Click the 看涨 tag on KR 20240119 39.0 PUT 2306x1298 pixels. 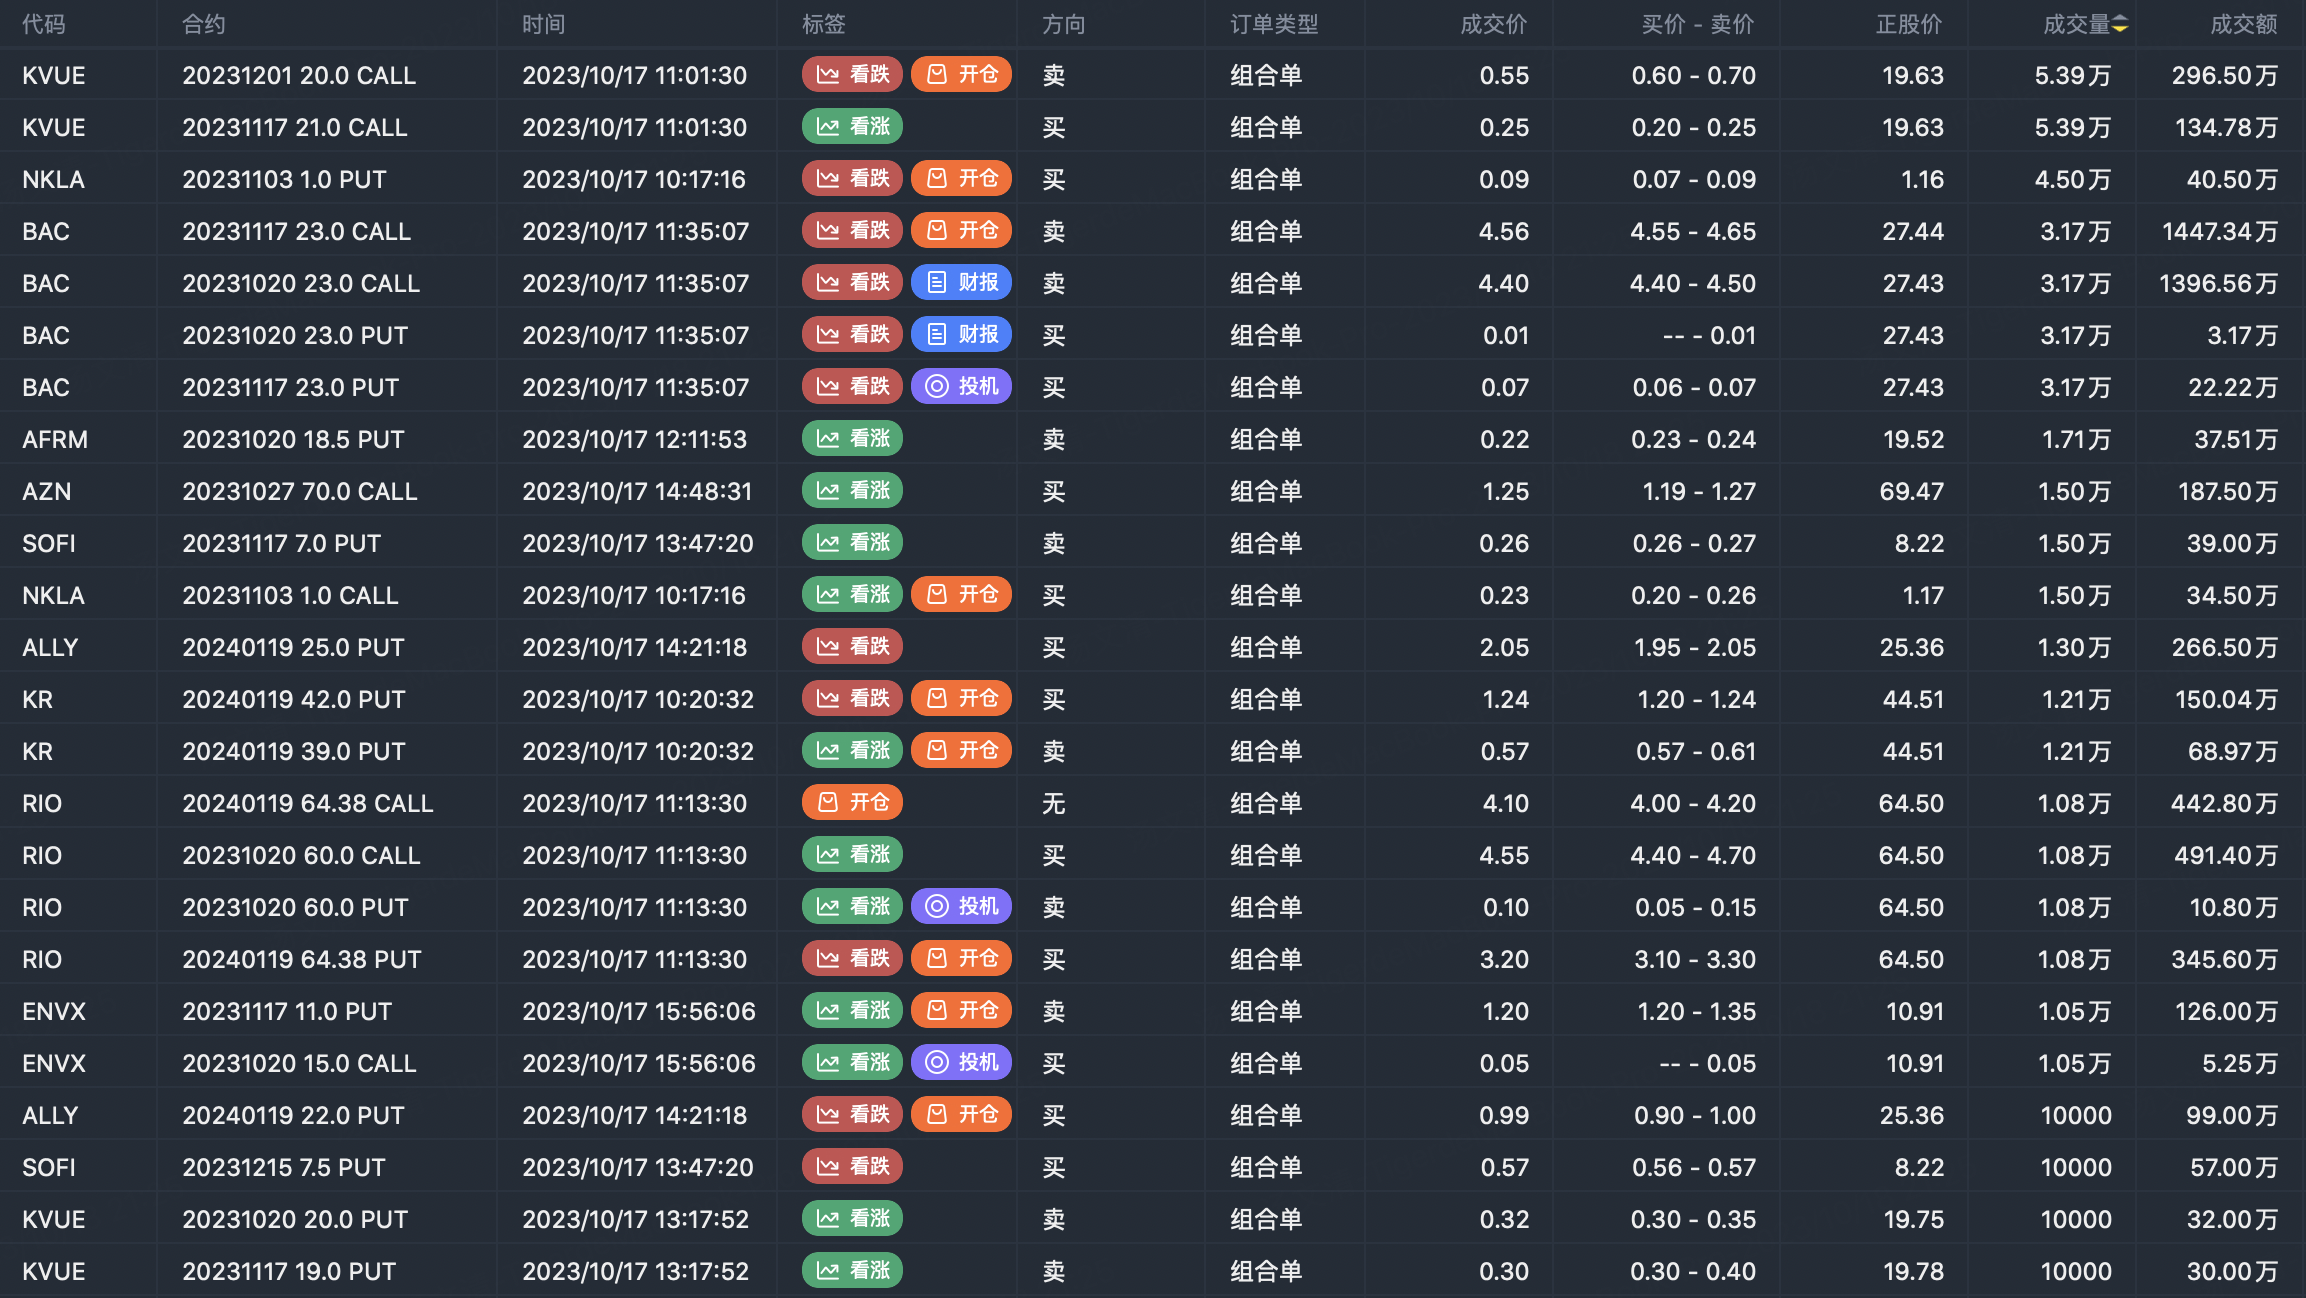852,751
